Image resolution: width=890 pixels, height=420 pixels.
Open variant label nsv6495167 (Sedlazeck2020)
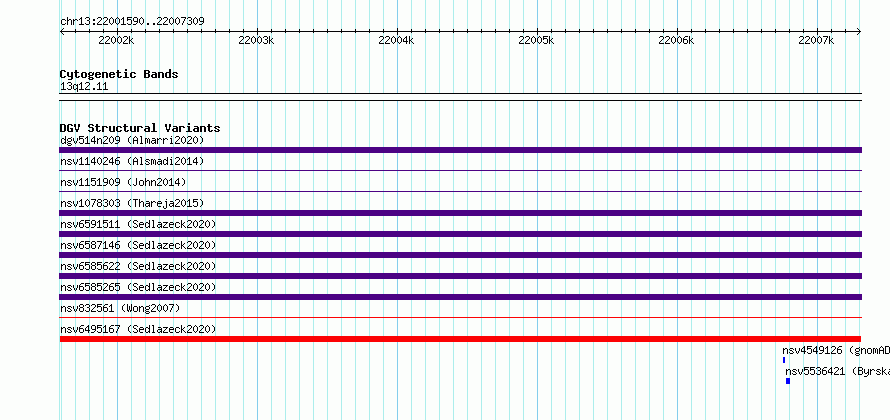(x=138, y=329)
